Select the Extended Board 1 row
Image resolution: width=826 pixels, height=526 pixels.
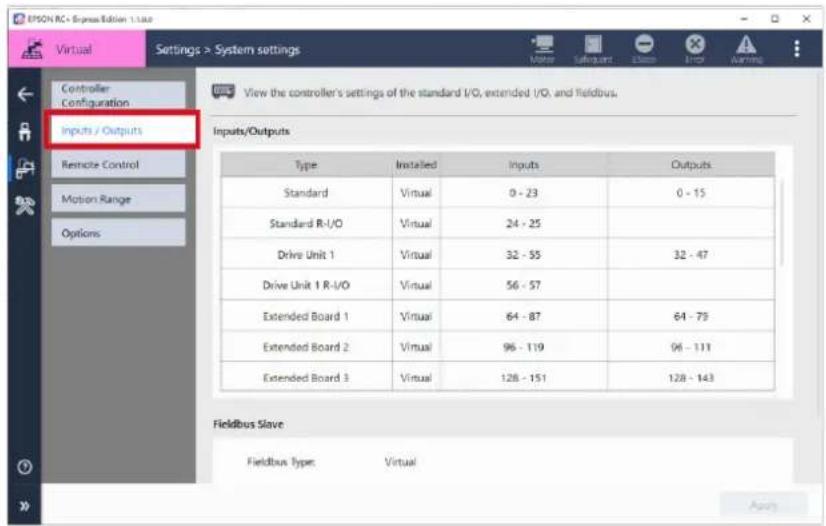coord(498,316)
